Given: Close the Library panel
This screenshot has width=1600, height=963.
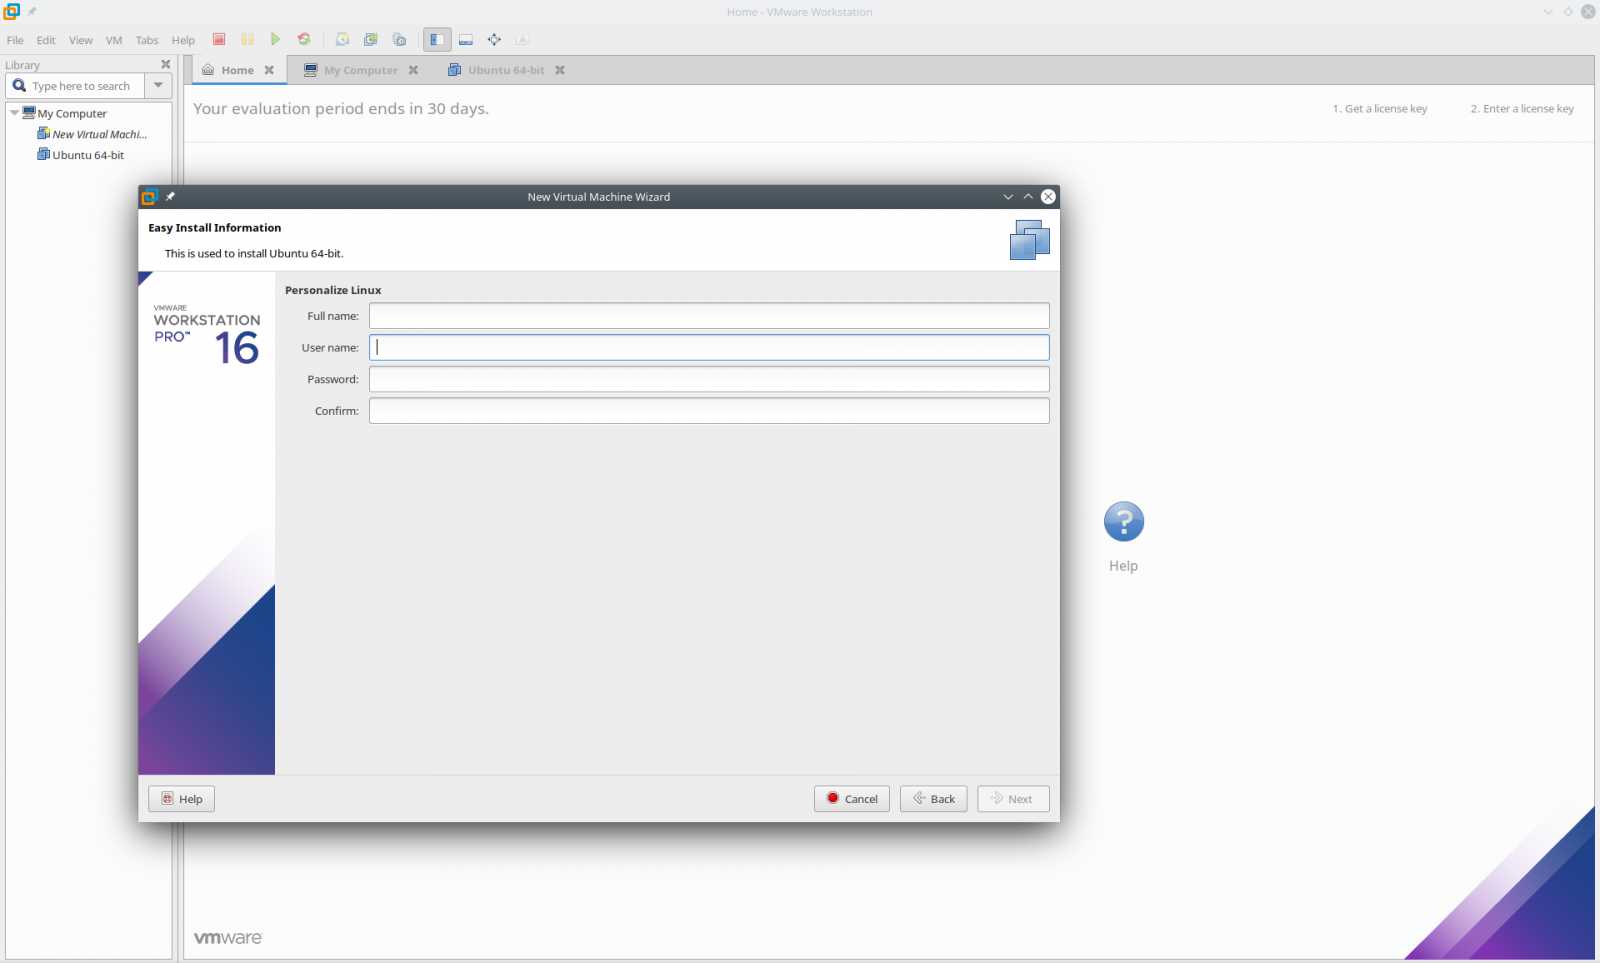Looking at the screenshot, I should (166, 64).
